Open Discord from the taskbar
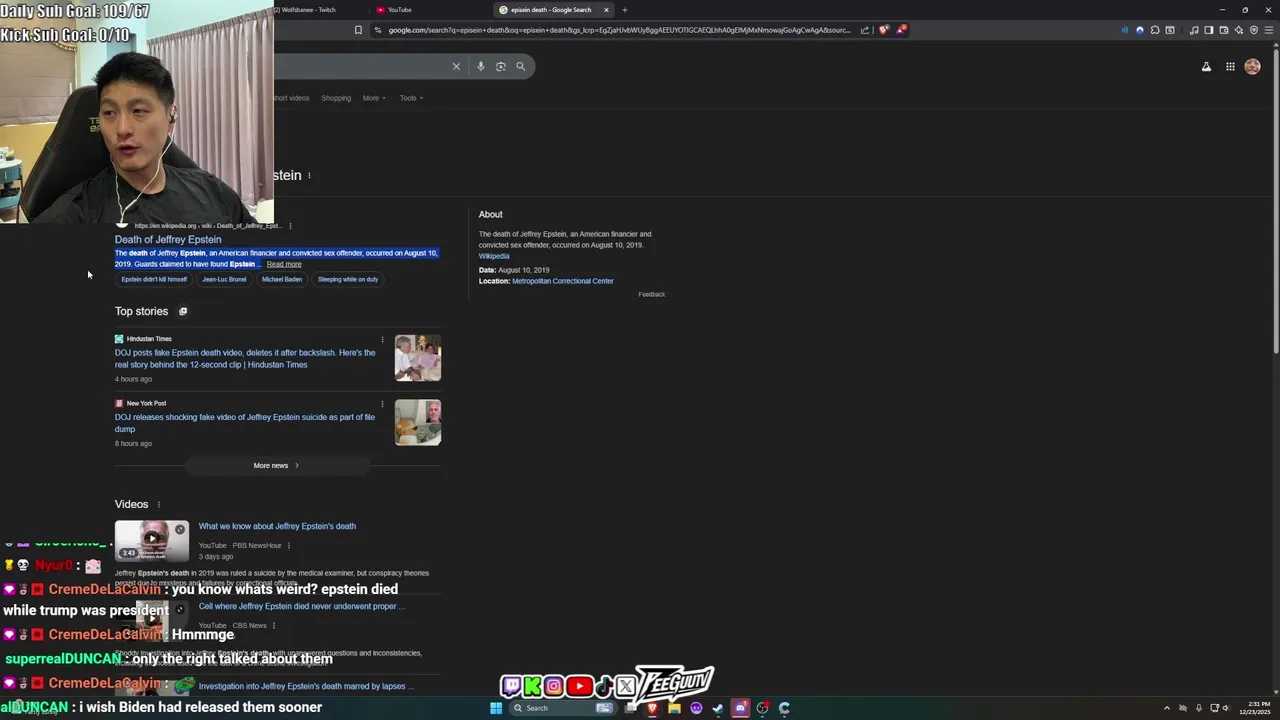This screenshot has height=720, width=1280. [740, 708]
